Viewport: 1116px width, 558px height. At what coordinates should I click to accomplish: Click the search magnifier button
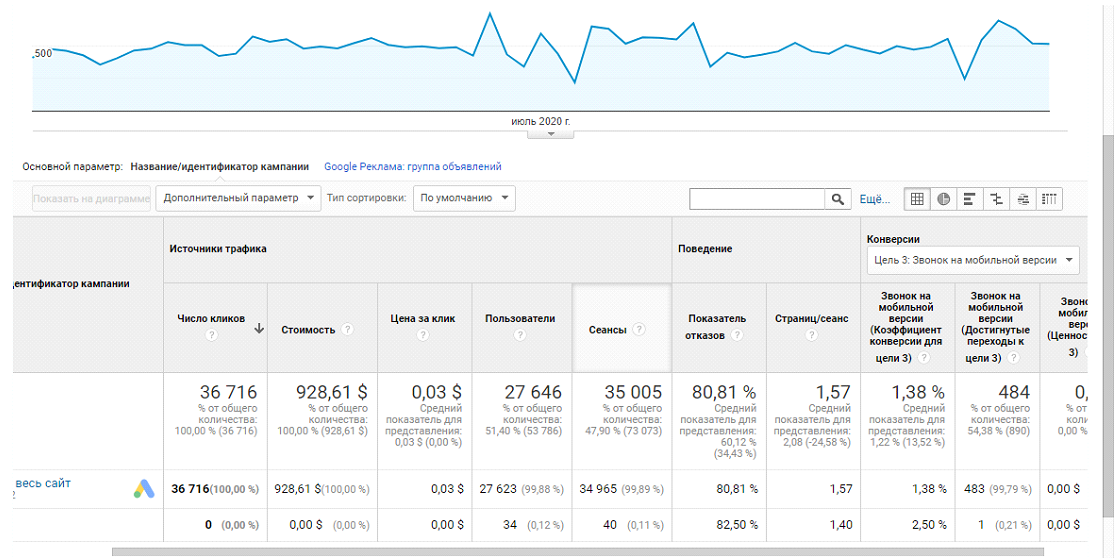pos(838,199)
